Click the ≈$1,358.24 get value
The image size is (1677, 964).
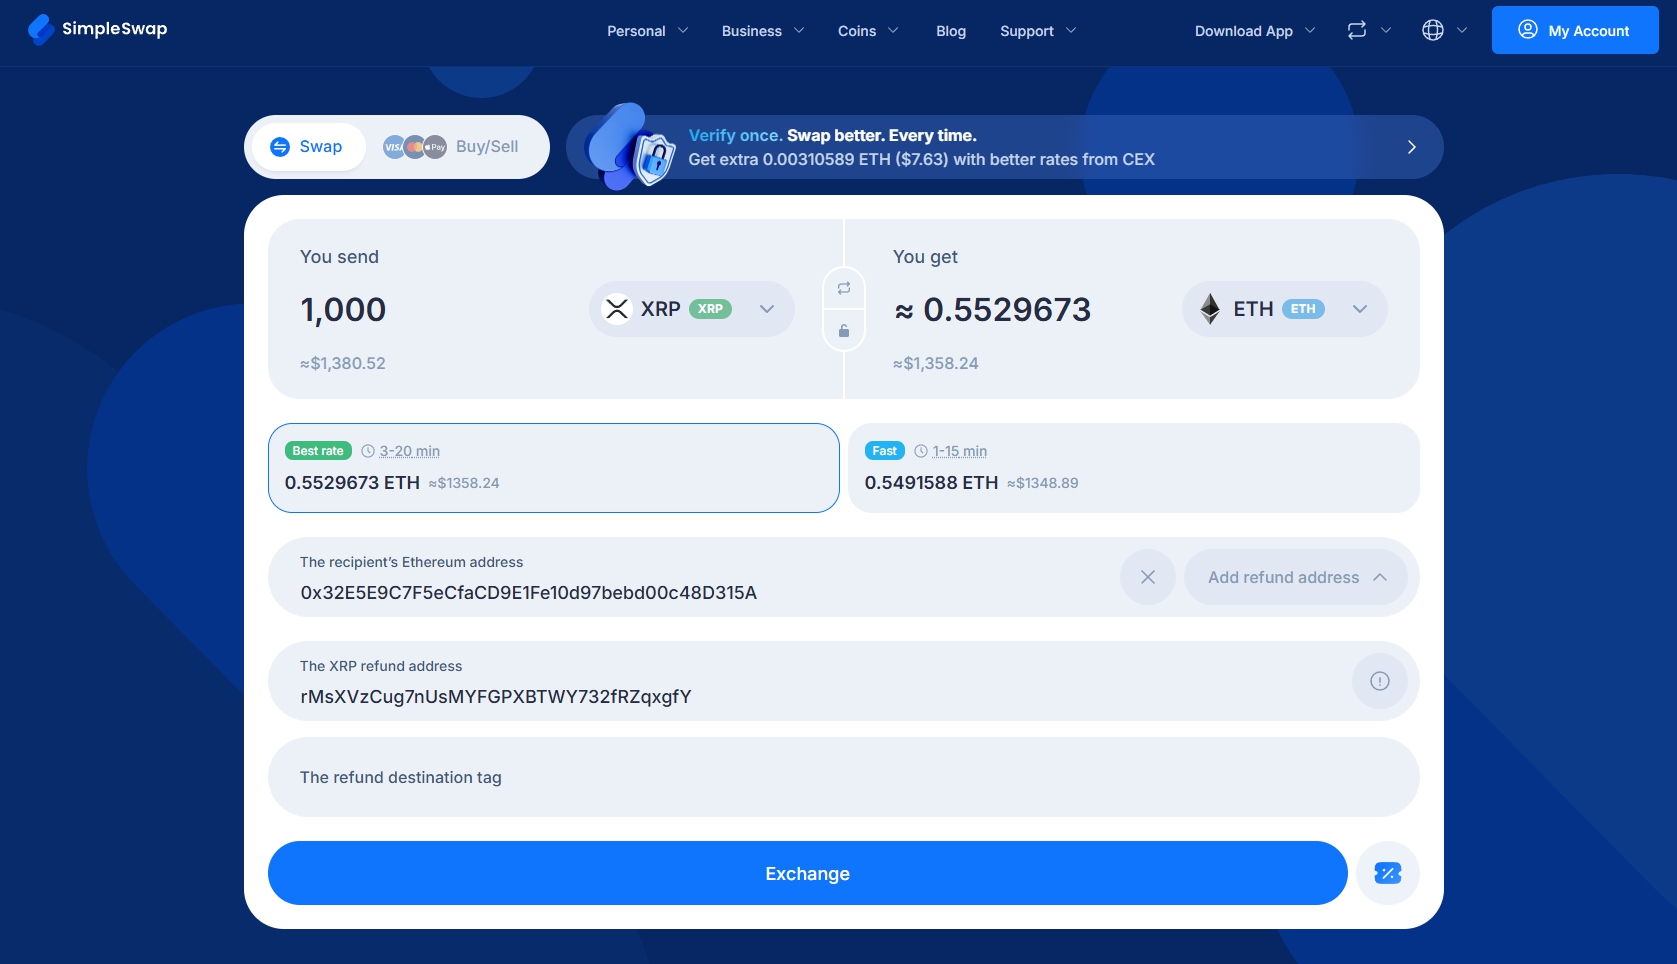coord(936,363)
